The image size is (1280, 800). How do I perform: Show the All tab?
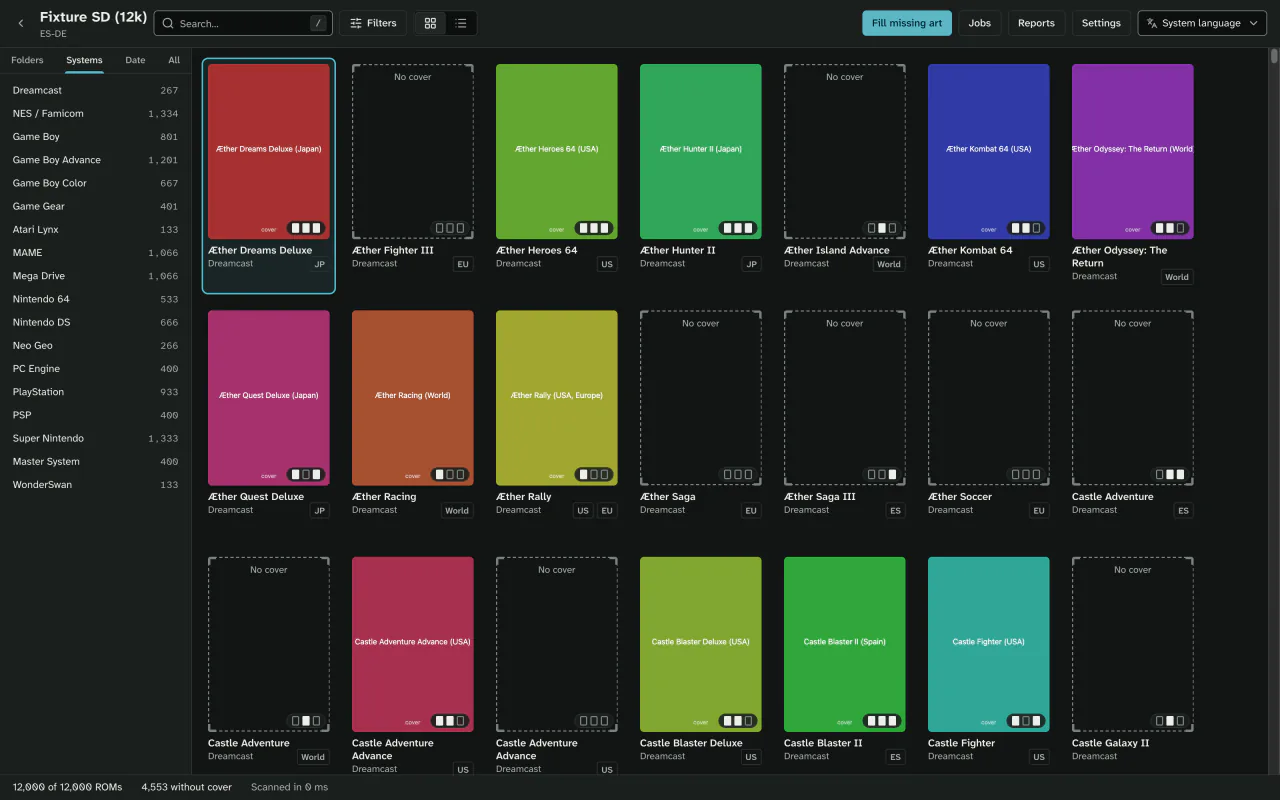(x=174, y=60)
